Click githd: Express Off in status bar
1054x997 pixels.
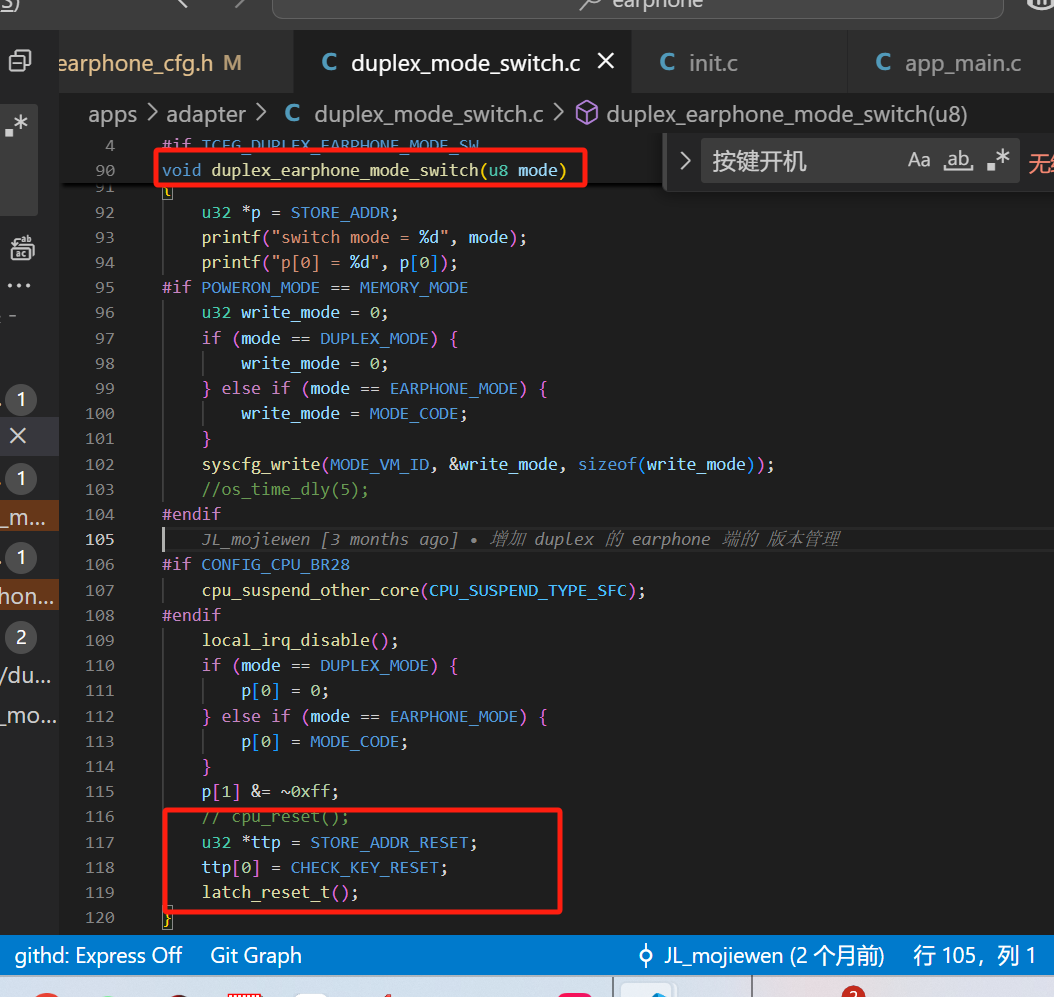click(98, 955)
